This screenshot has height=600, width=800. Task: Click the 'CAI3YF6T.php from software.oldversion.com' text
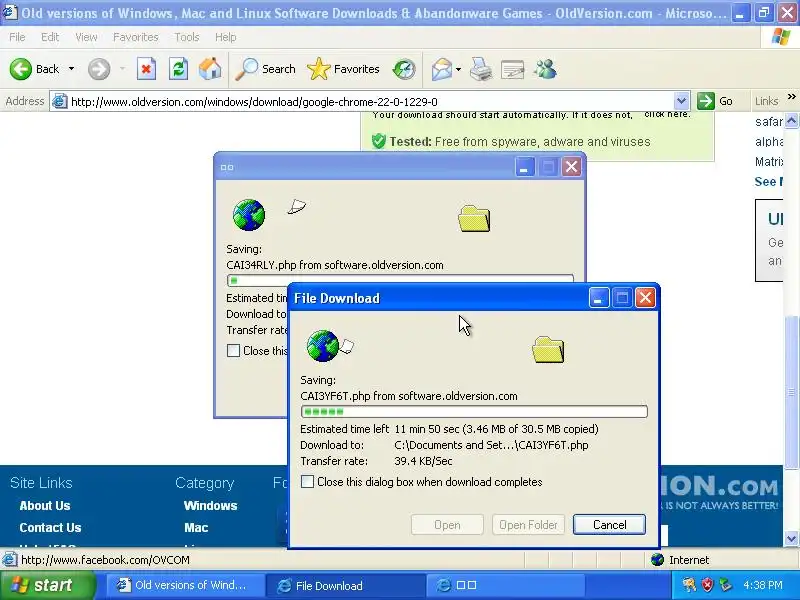click(x=409, y=396)
